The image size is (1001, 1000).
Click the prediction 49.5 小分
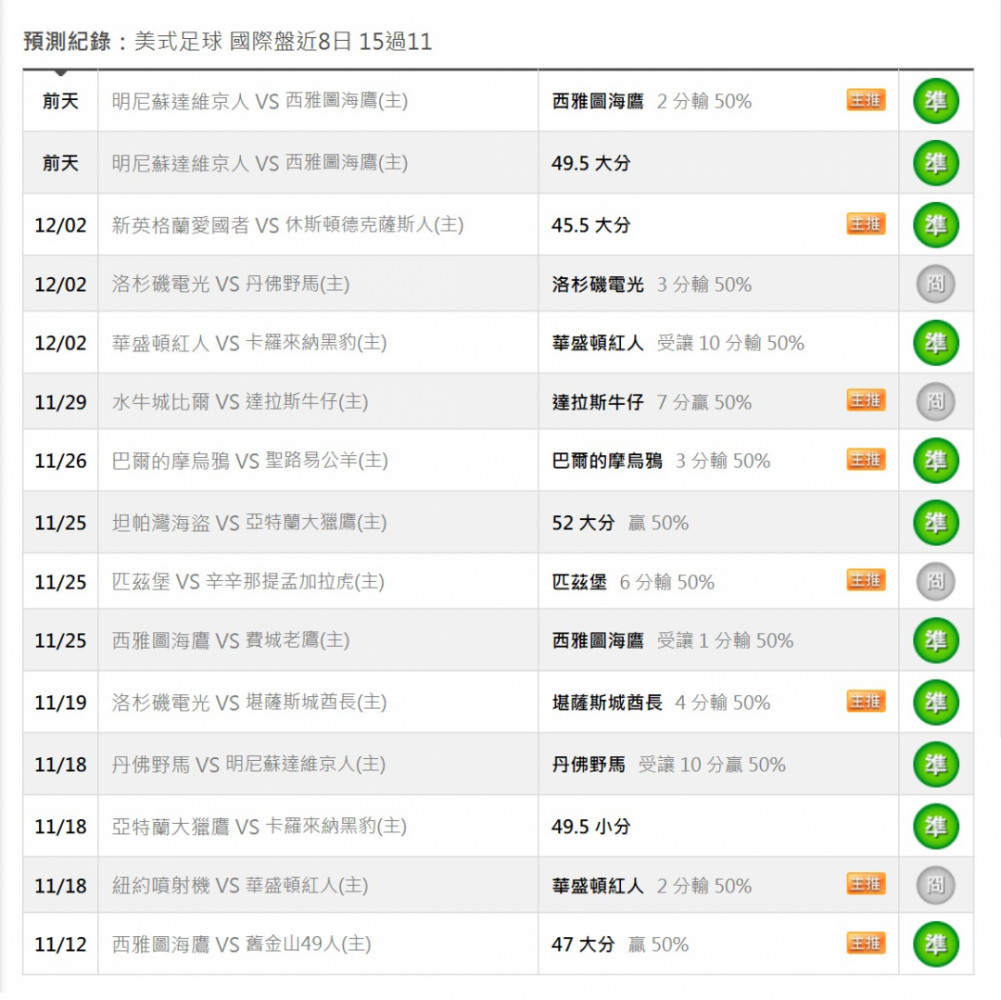(591, 826)
